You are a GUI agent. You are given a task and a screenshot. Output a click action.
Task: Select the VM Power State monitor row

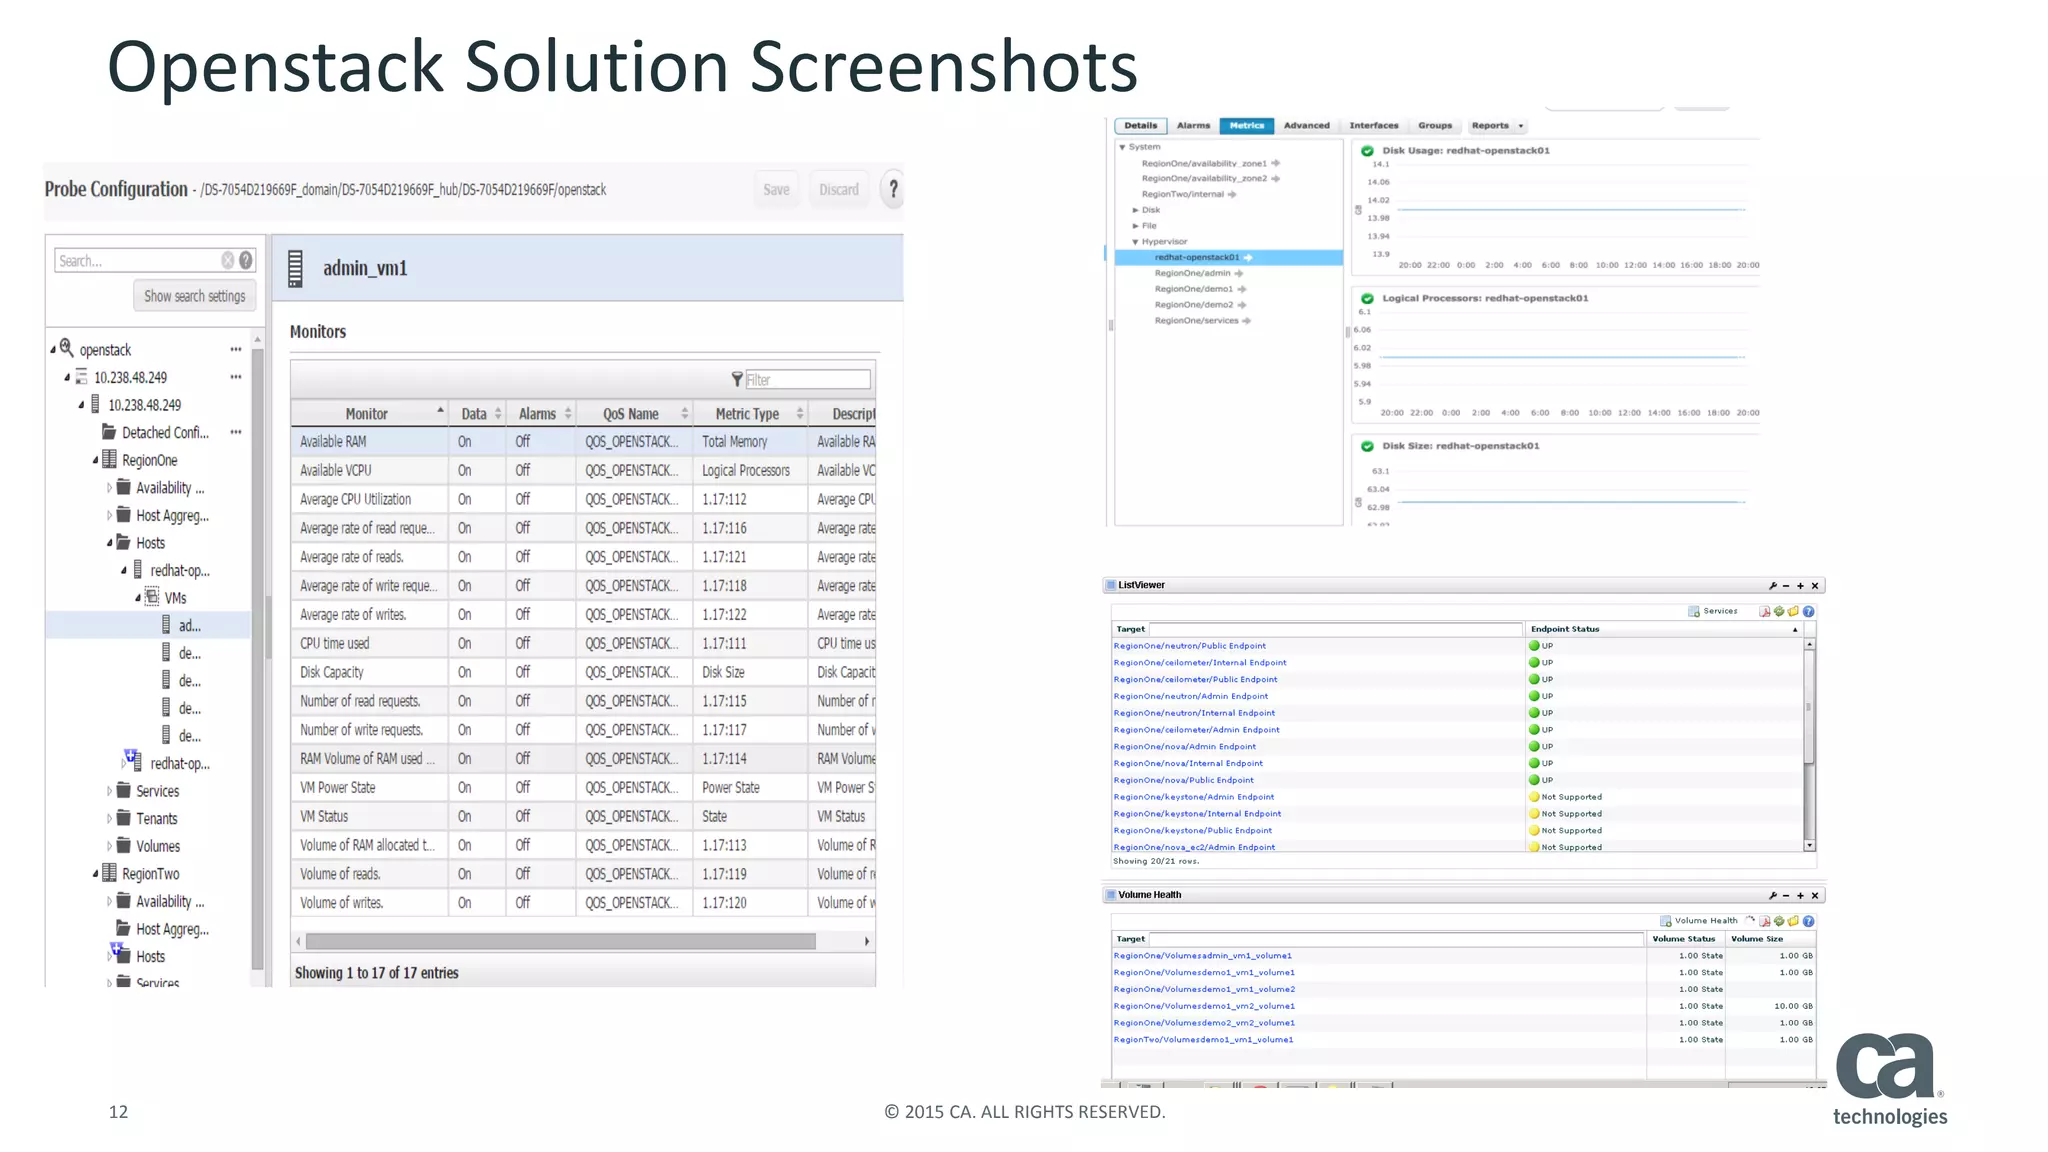(x=583, y=788)
